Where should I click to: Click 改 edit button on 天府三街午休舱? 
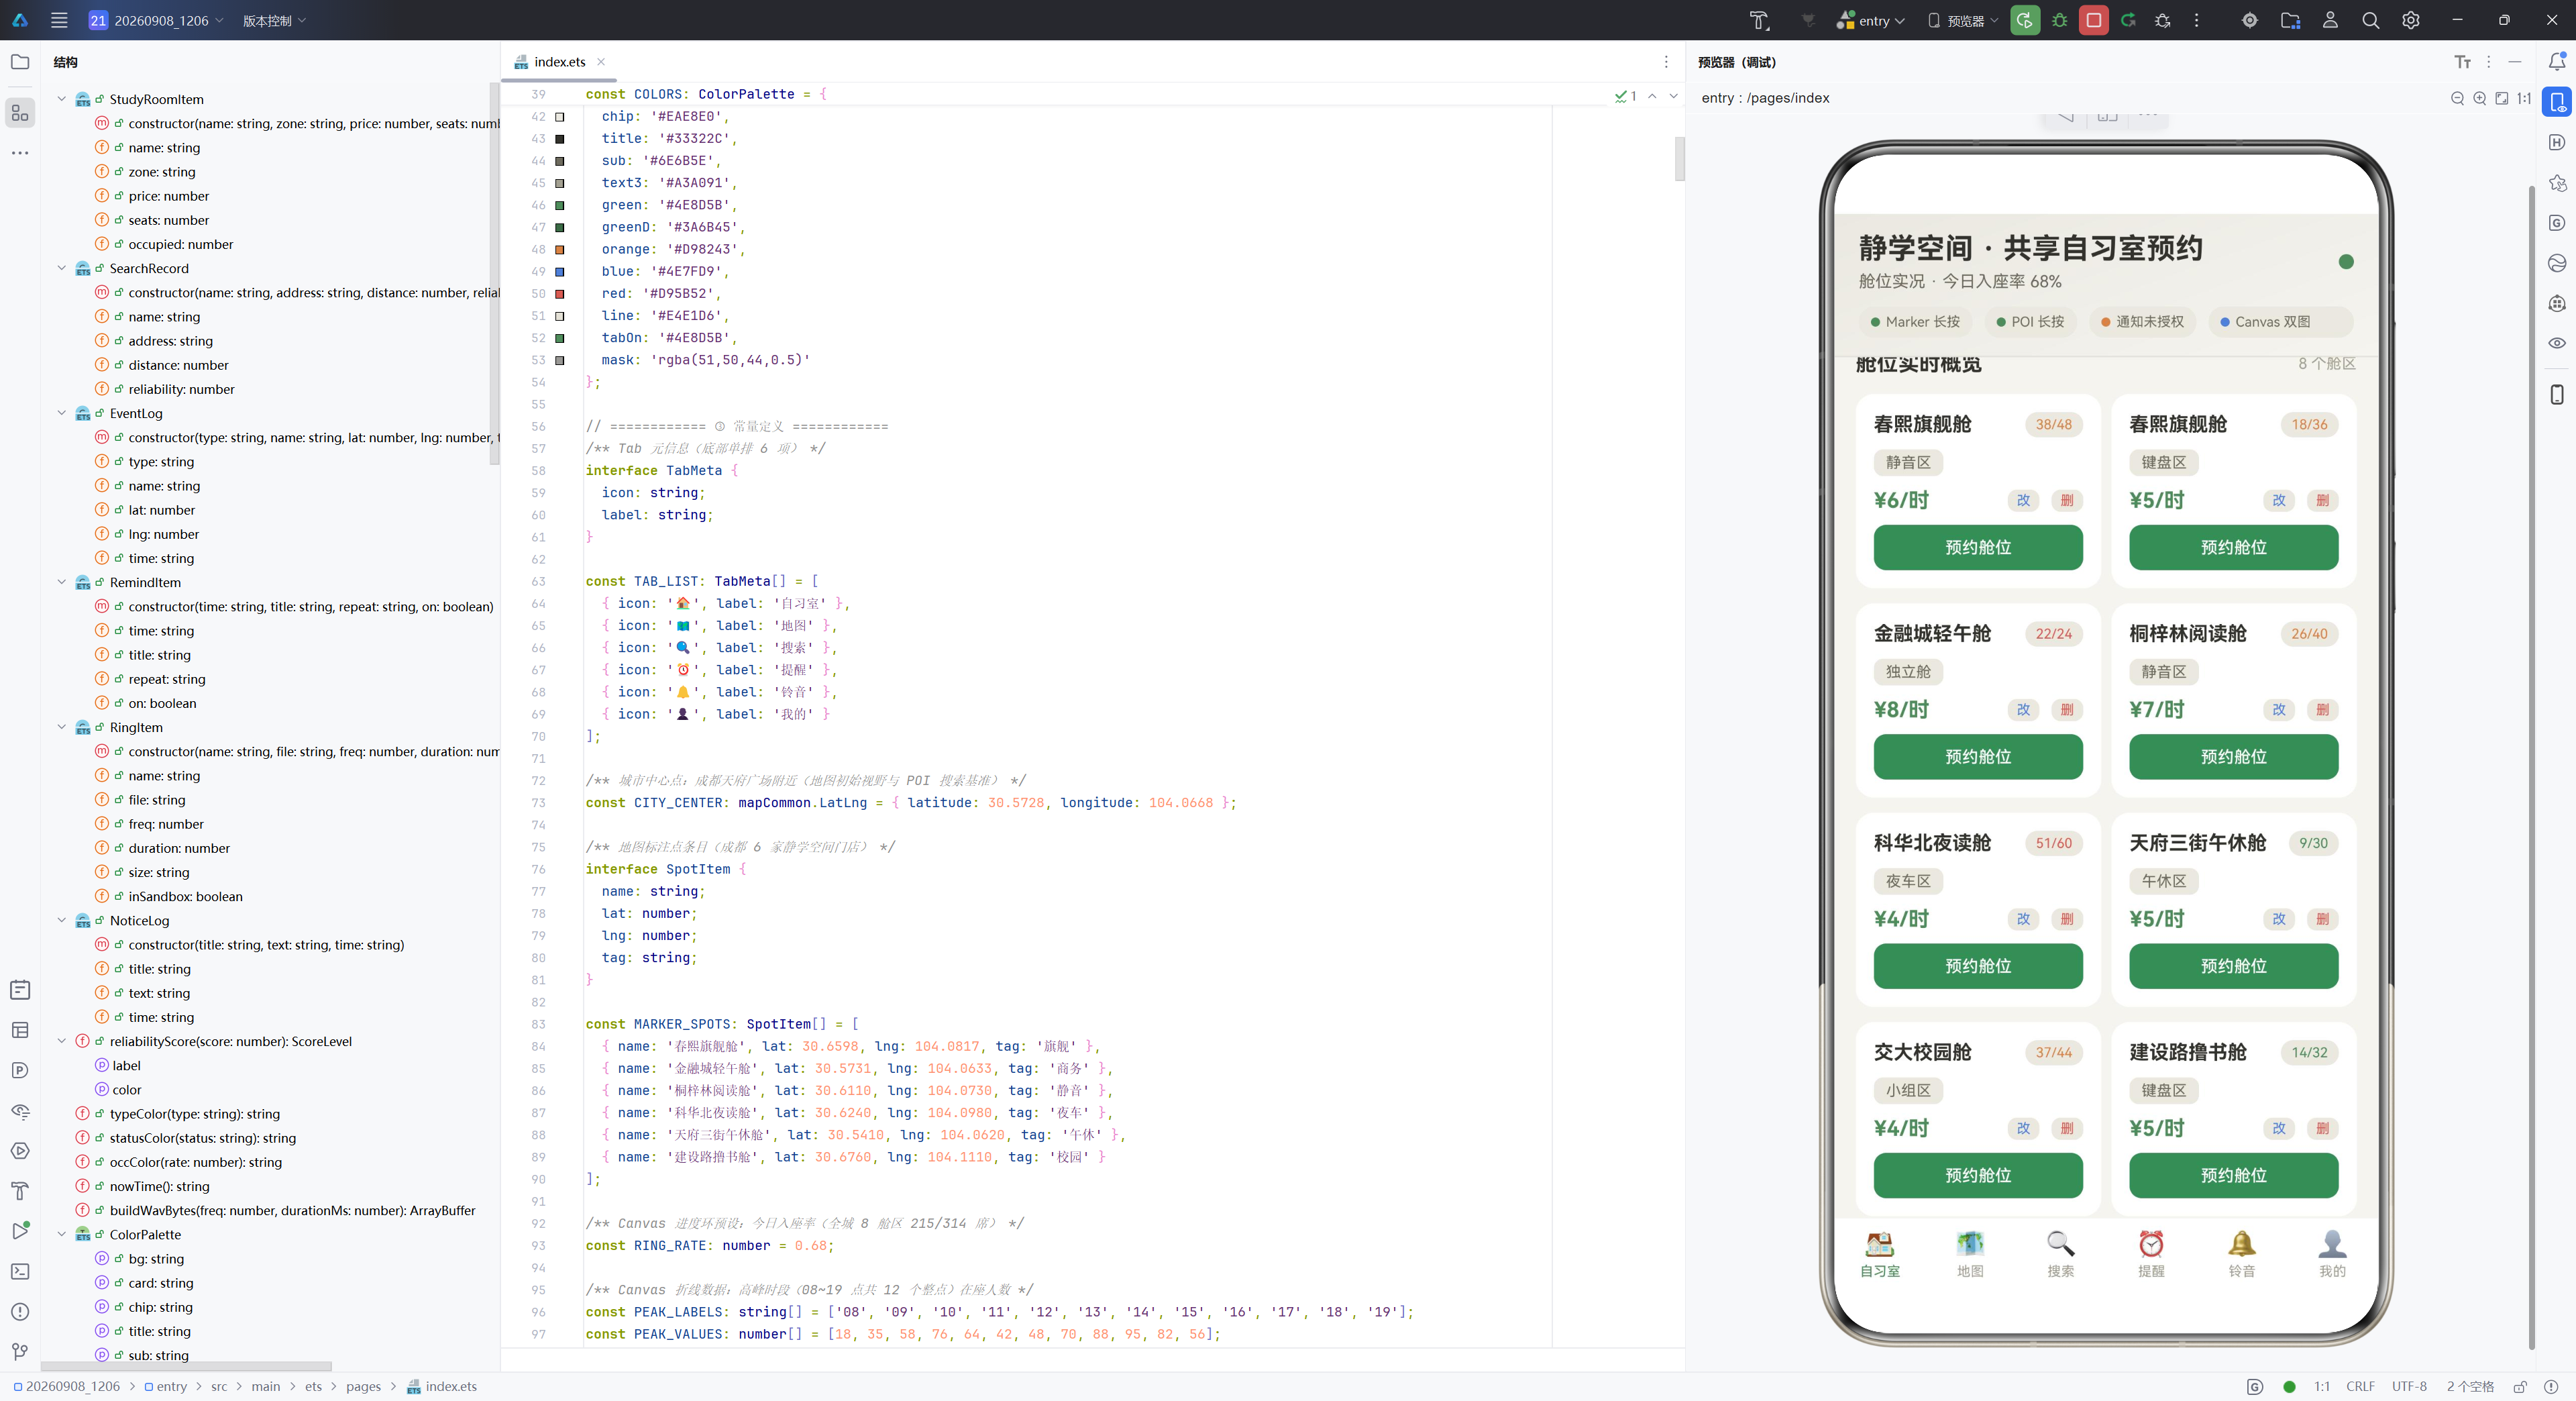pos(2279,919)
